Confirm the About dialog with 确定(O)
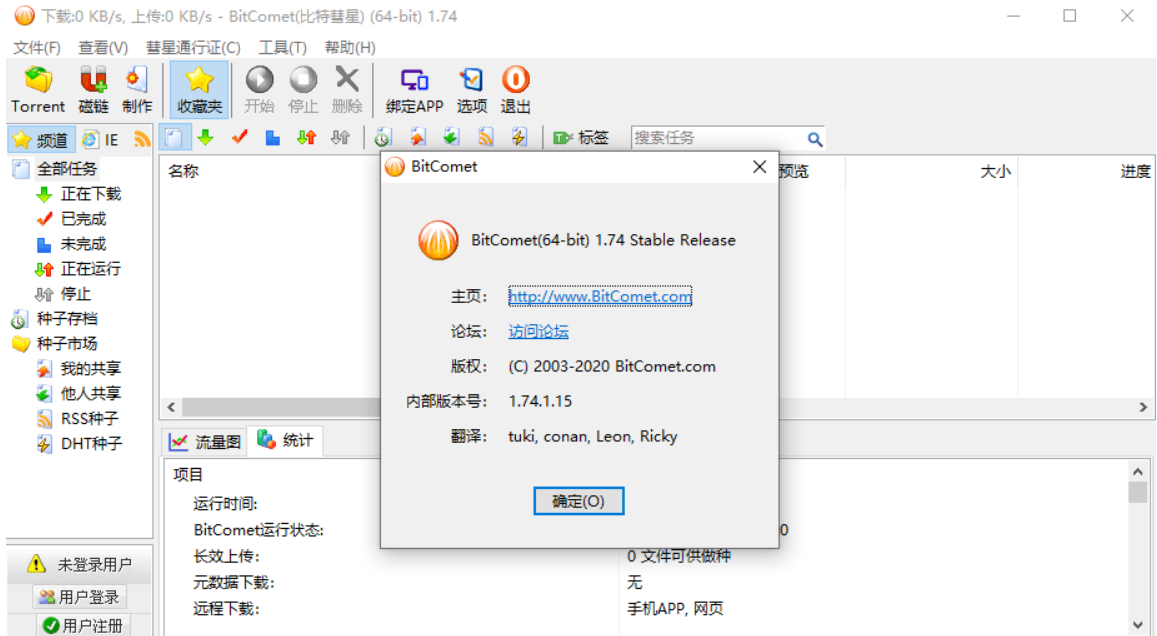 (578, 502)
